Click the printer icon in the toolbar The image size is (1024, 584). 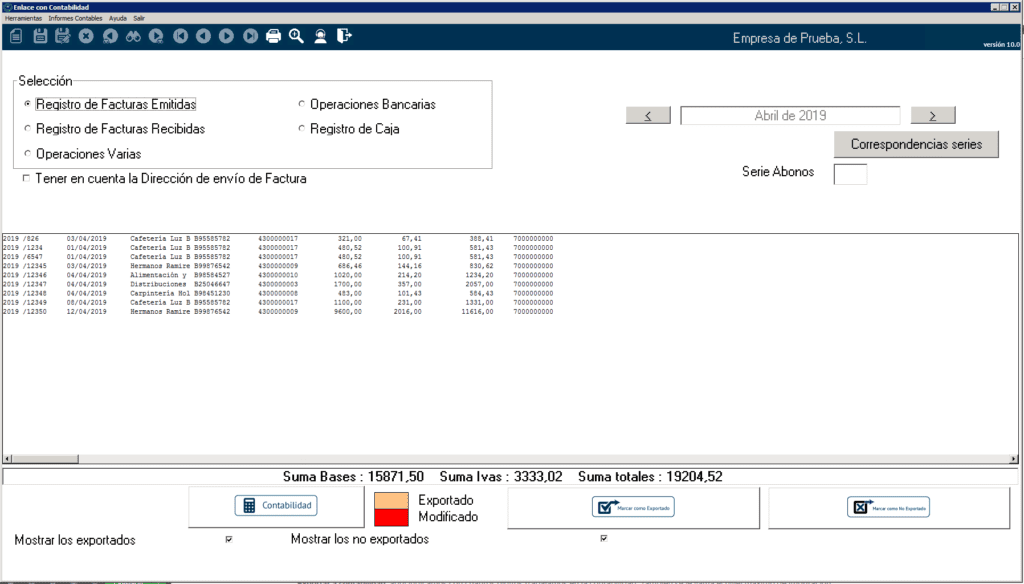[273, 36]
